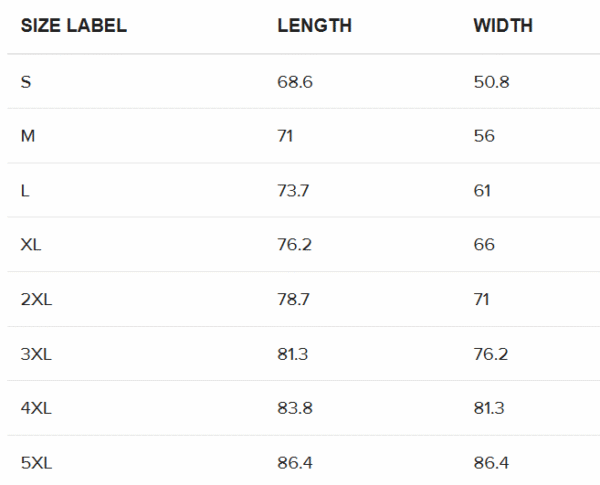Image resolution: width=600 pixels, height=485 pixels.
Task: Select the 3XL size row label
Action: 36,354
